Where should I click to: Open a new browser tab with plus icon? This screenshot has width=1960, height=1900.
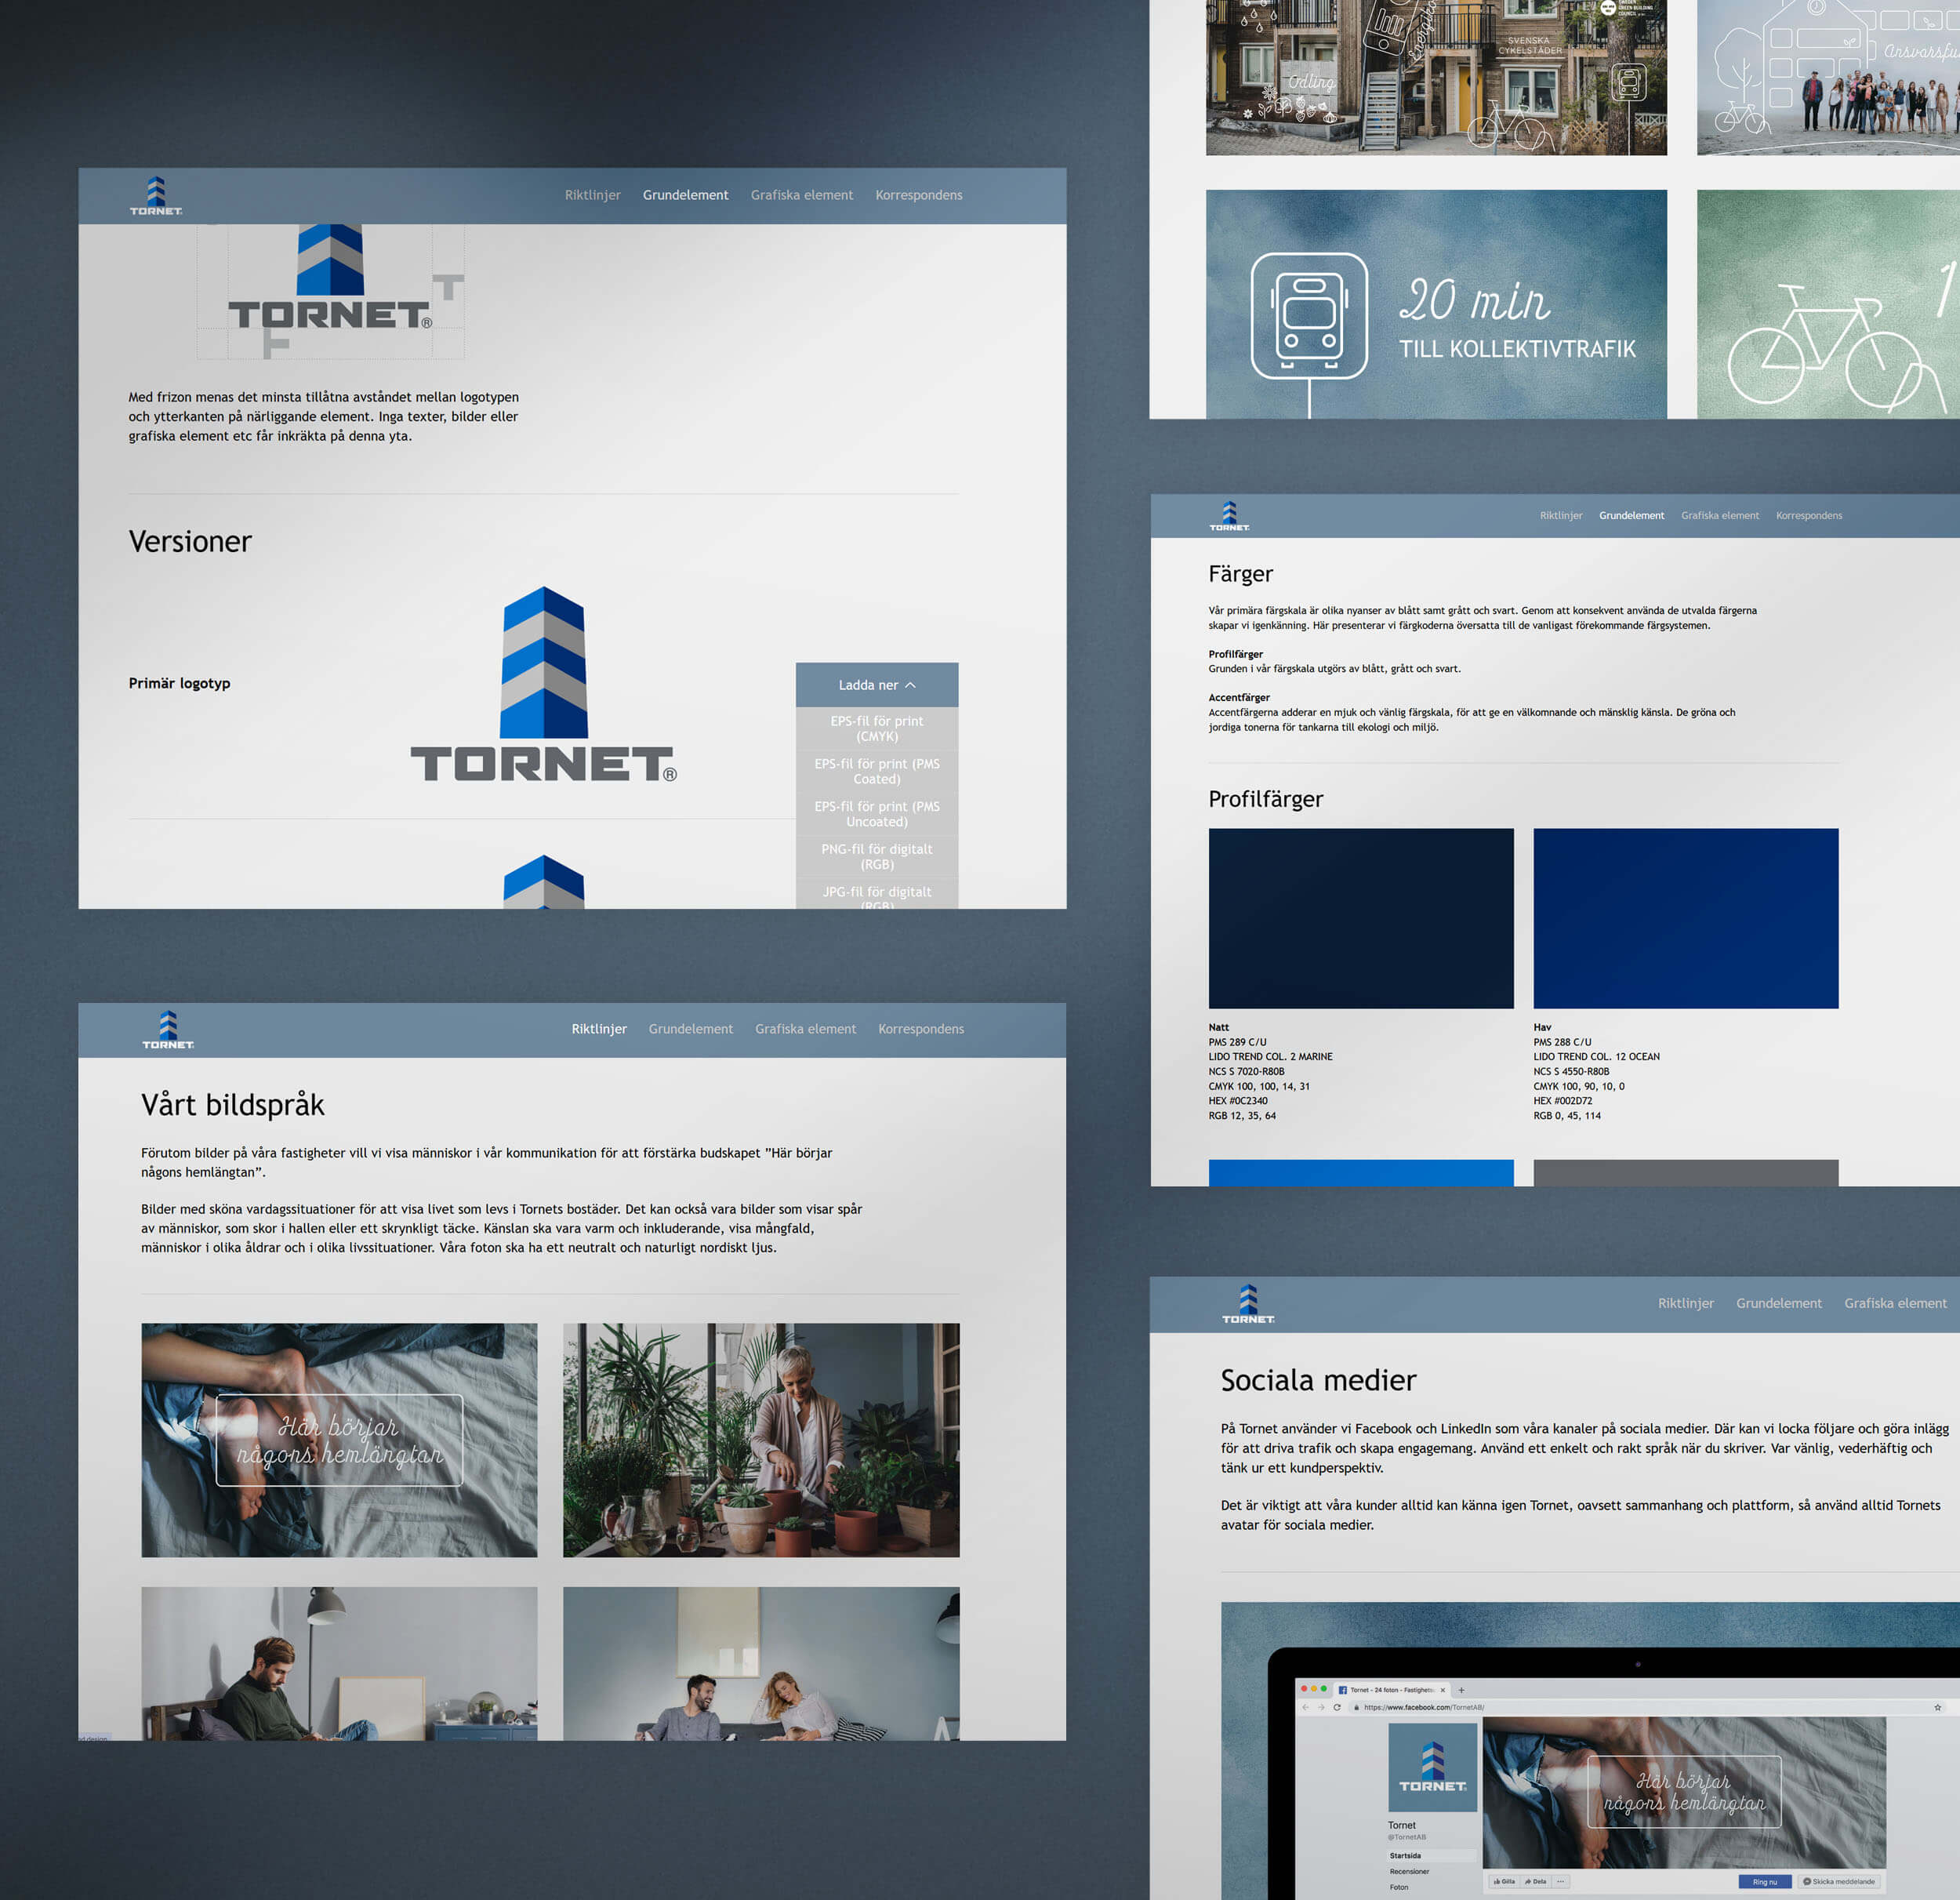1461,1690
